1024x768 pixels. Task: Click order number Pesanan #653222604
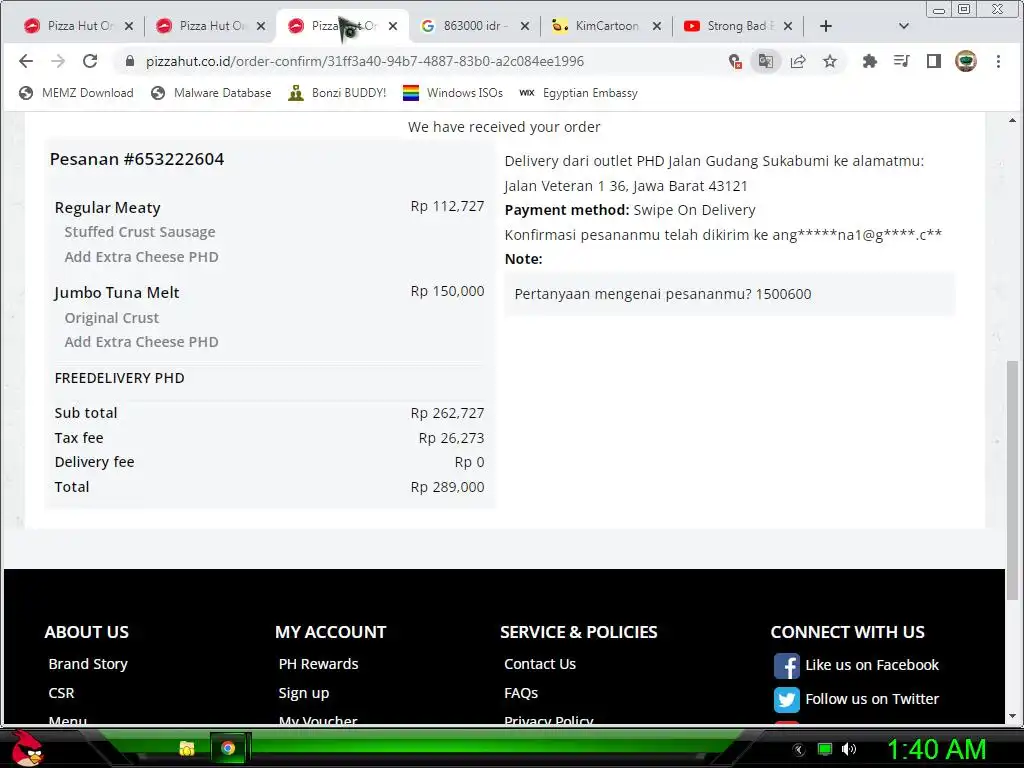pos(137,159)
